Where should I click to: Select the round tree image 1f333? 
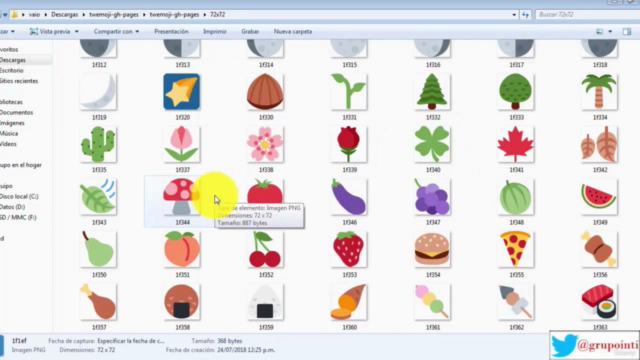516,92
